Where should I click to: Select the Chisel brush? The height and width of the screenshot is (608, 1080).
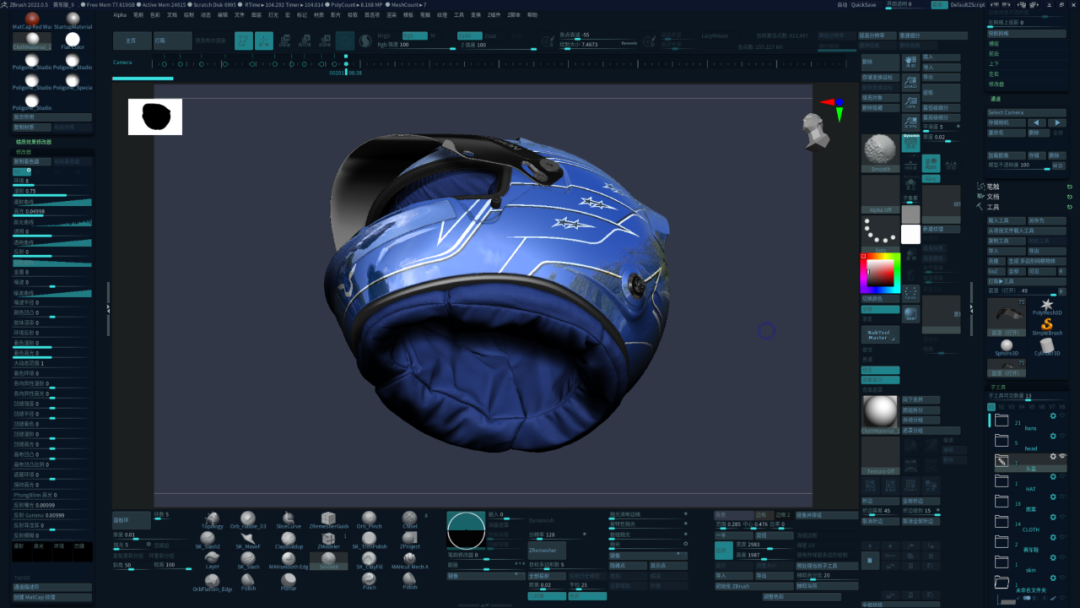tap(410, 520)
